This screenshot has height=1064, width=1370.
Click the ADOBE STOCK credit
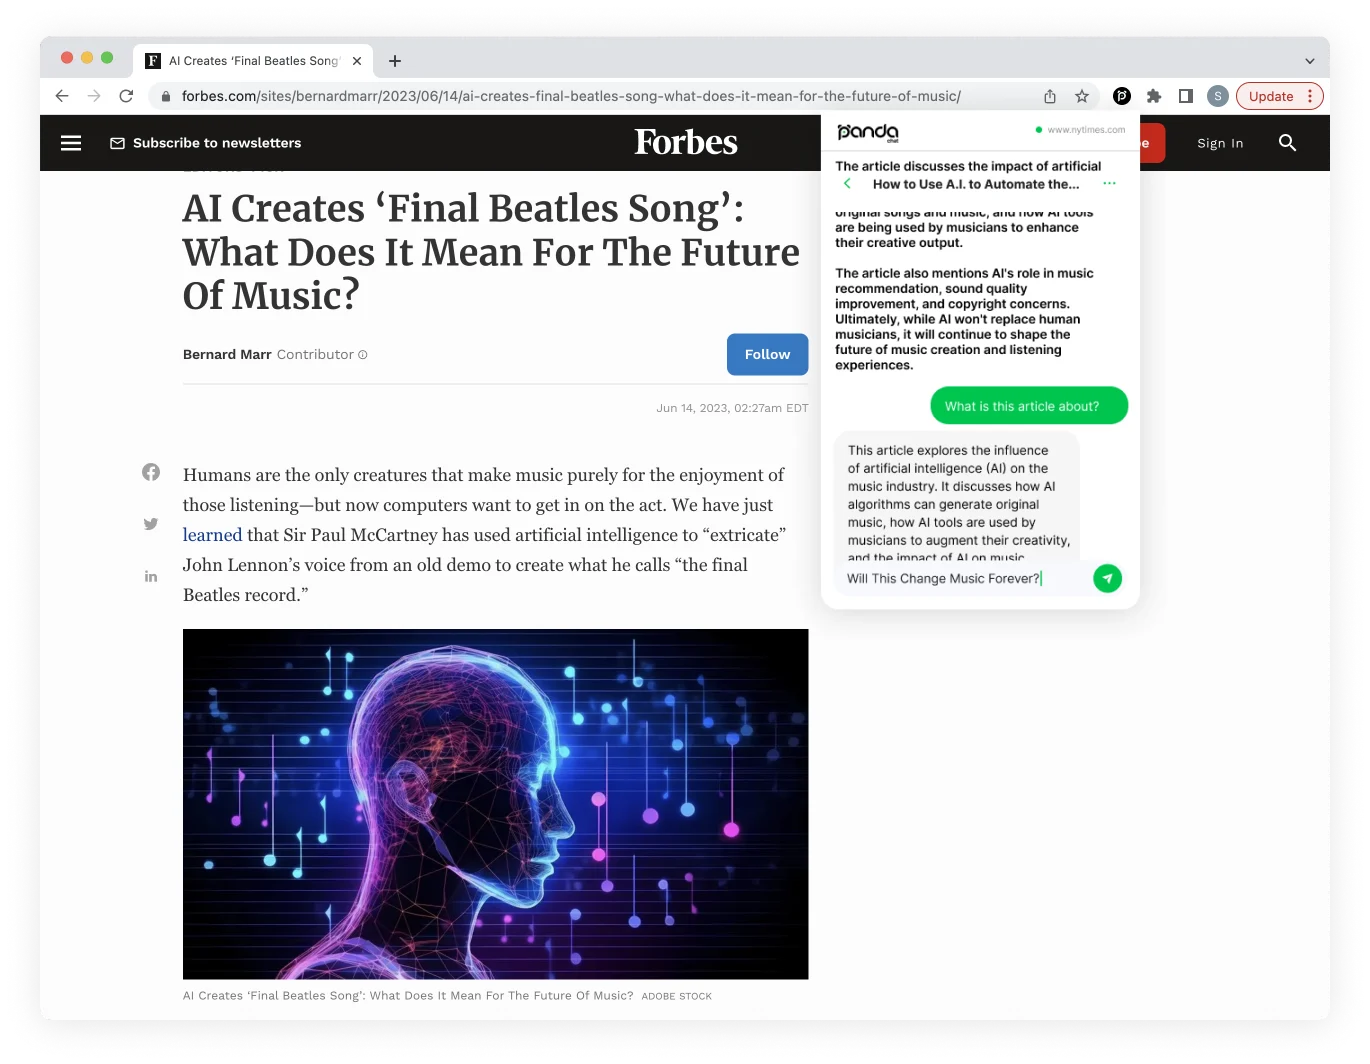pyautogui.click(x=676, y=996)
